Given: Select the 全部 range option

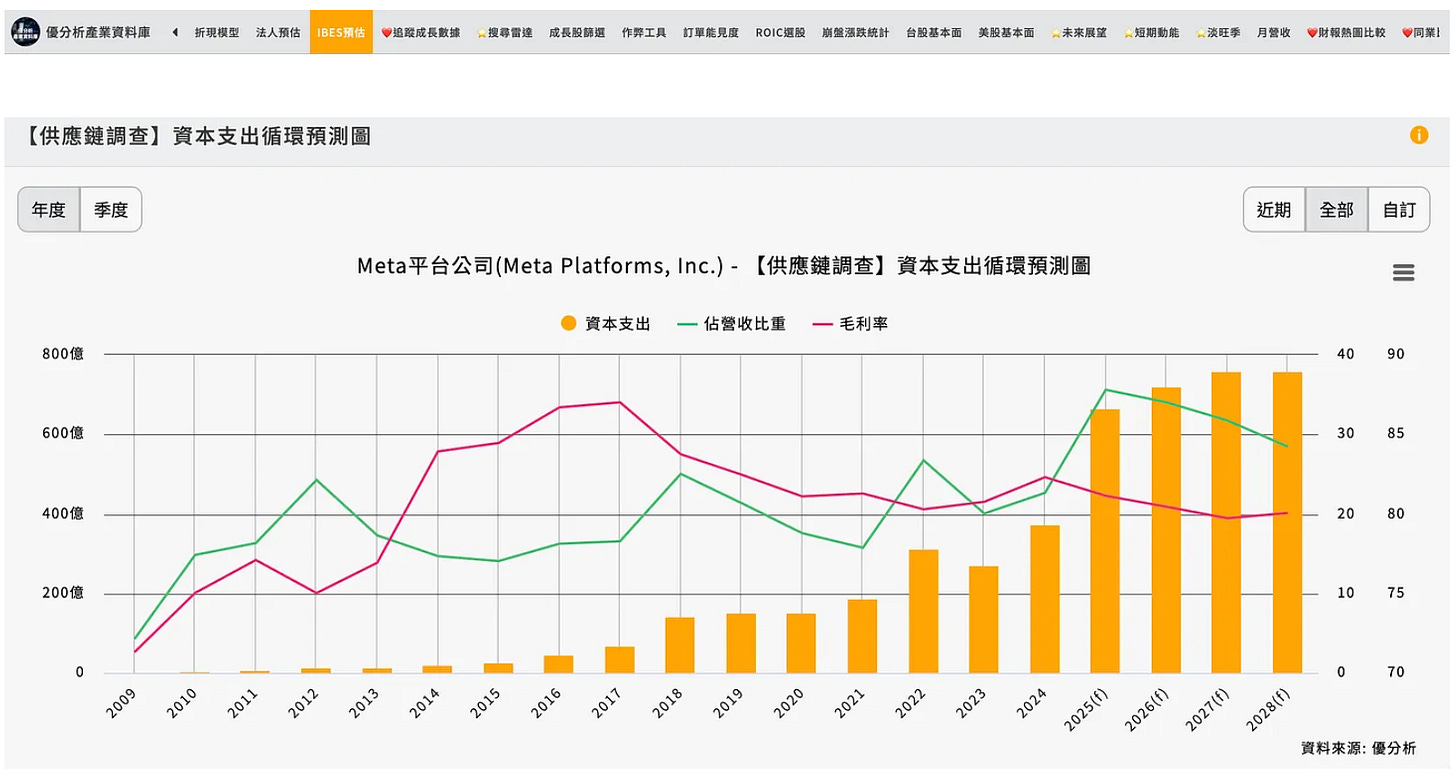Looking at the screenshot, I should [x=1337, y=210].
